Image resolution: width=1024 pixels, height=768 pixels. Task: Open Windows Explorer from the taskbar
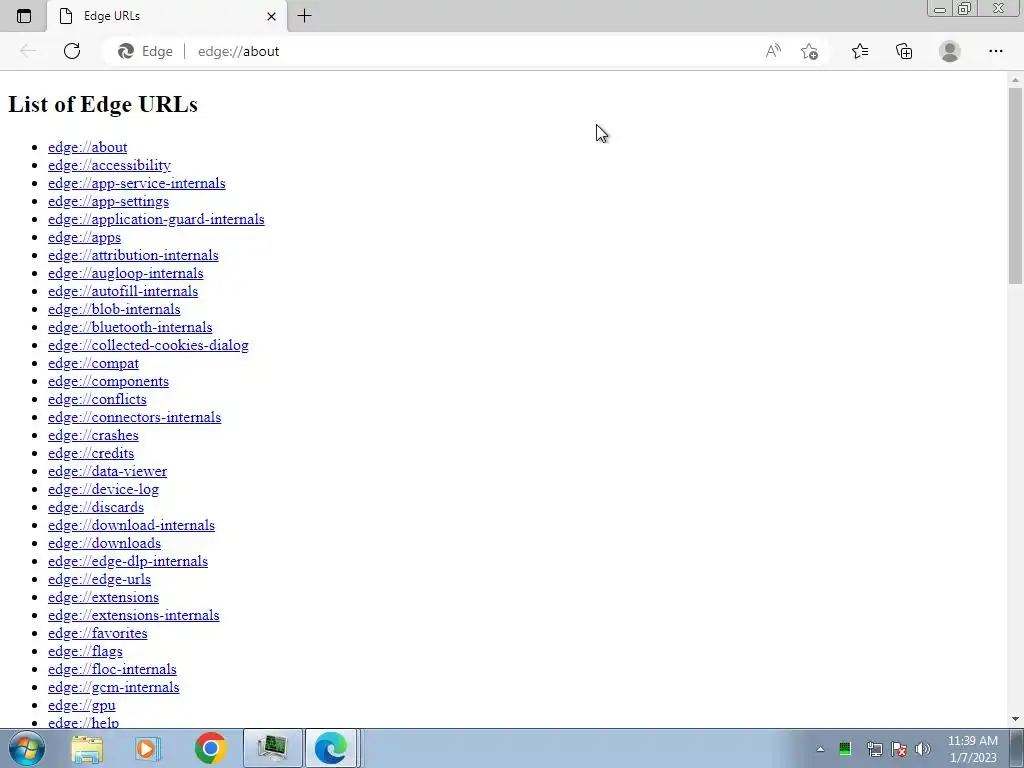click(x=87, y=748)
